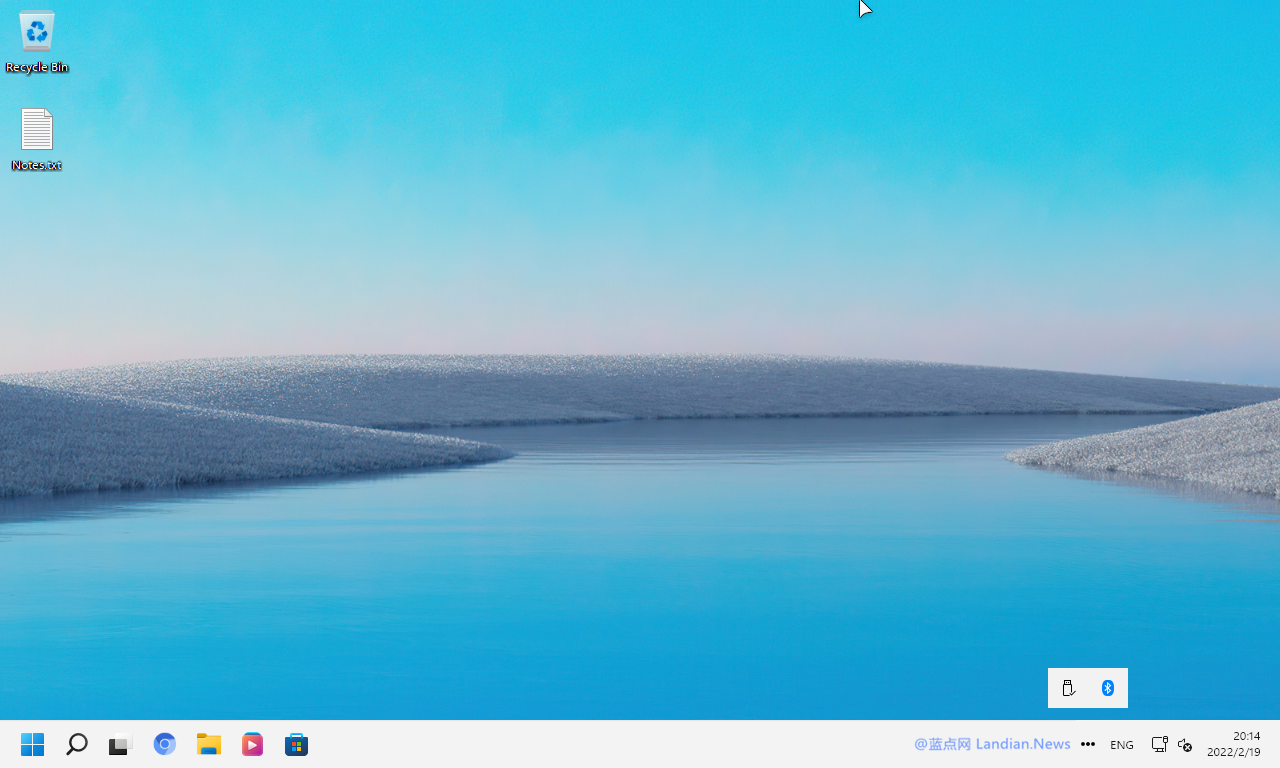Open the Windows Start menu
Viewport: 1280px width, 768px height.
tap(33, 744)
